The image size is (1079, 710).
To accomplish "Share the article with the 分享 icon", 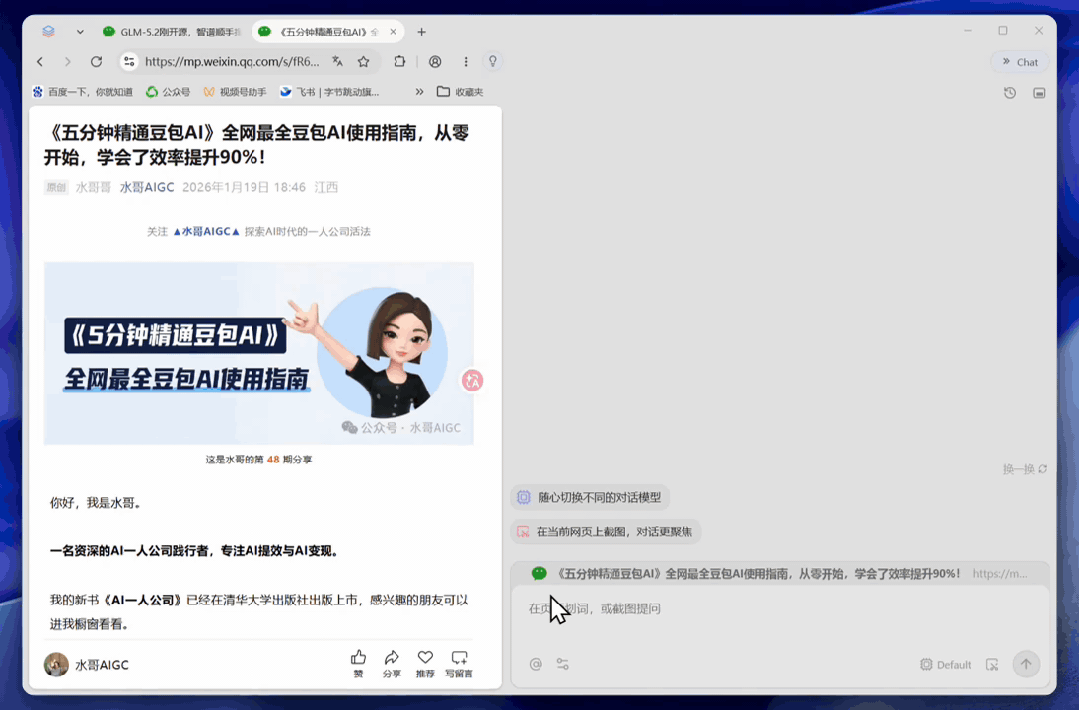I will tap(392, 664).
